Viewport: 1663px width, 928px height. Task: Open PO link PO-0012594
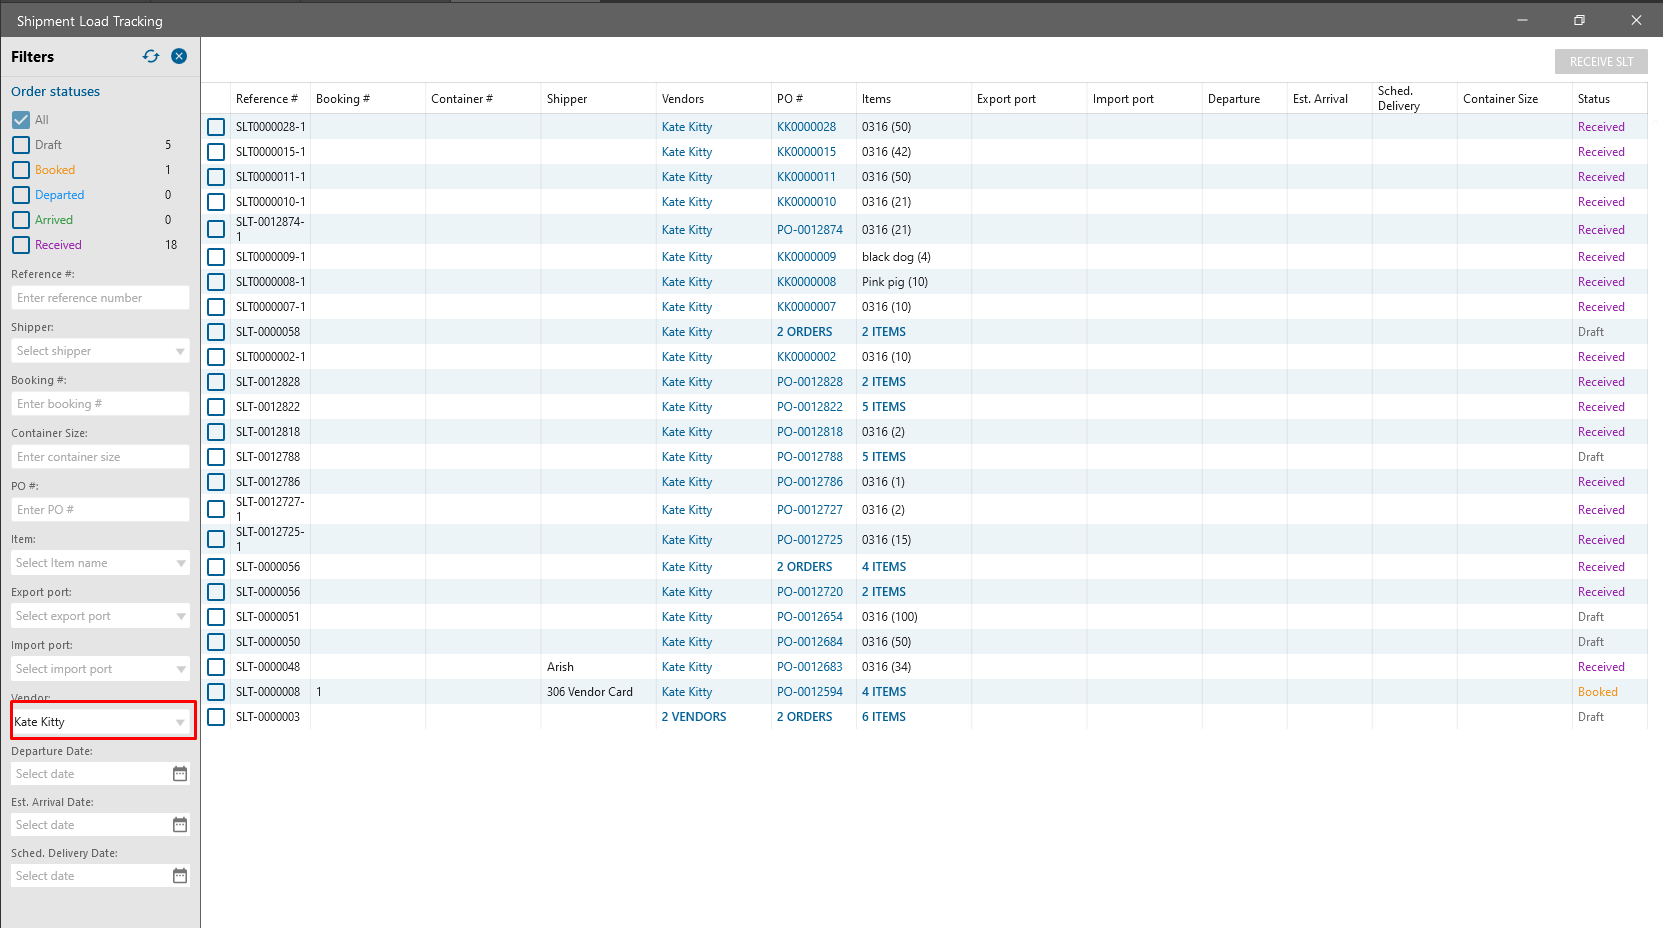tap(810, 692)
